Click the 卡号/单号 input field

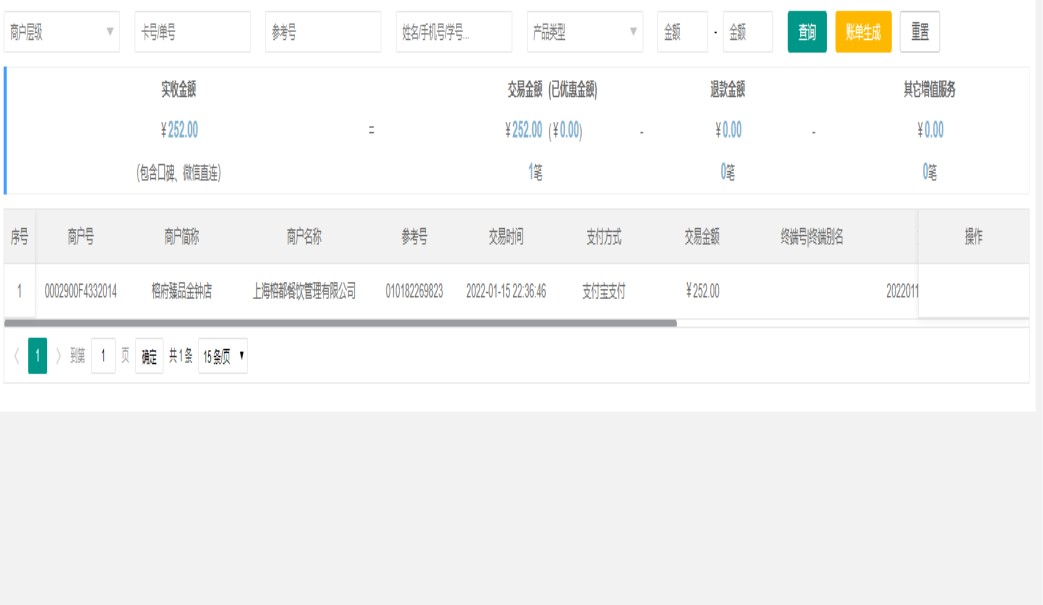click(x=192, y=32)
